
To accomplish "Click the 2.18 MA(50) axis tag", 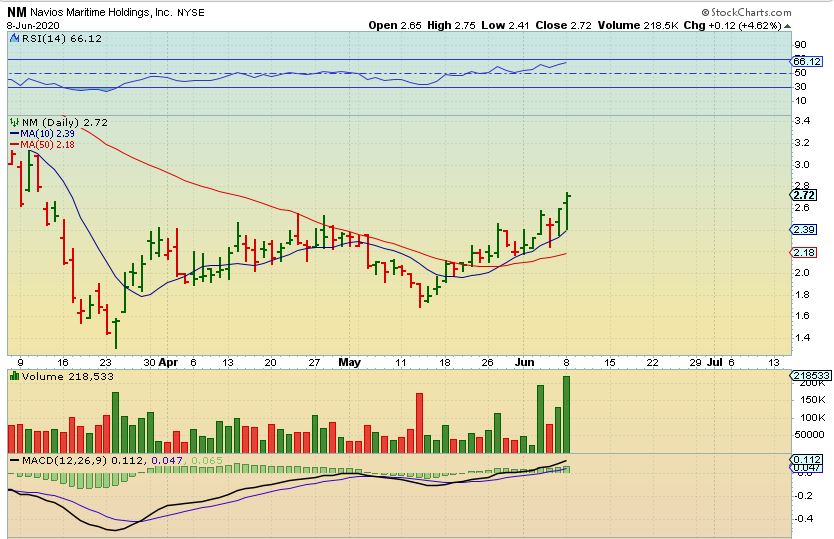I will pyautogui.click(x=804, y=252).
